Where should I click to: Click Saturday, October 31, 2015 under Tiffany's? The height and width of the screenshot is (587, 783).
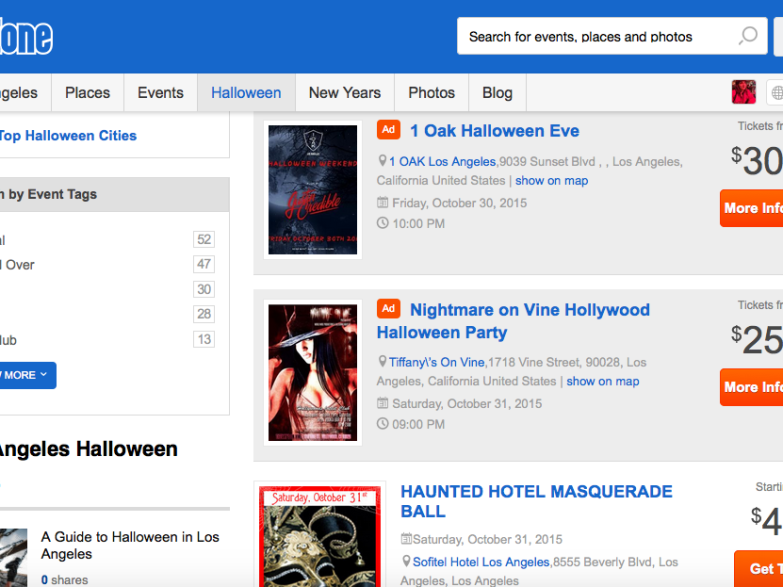tap(467, 403)
